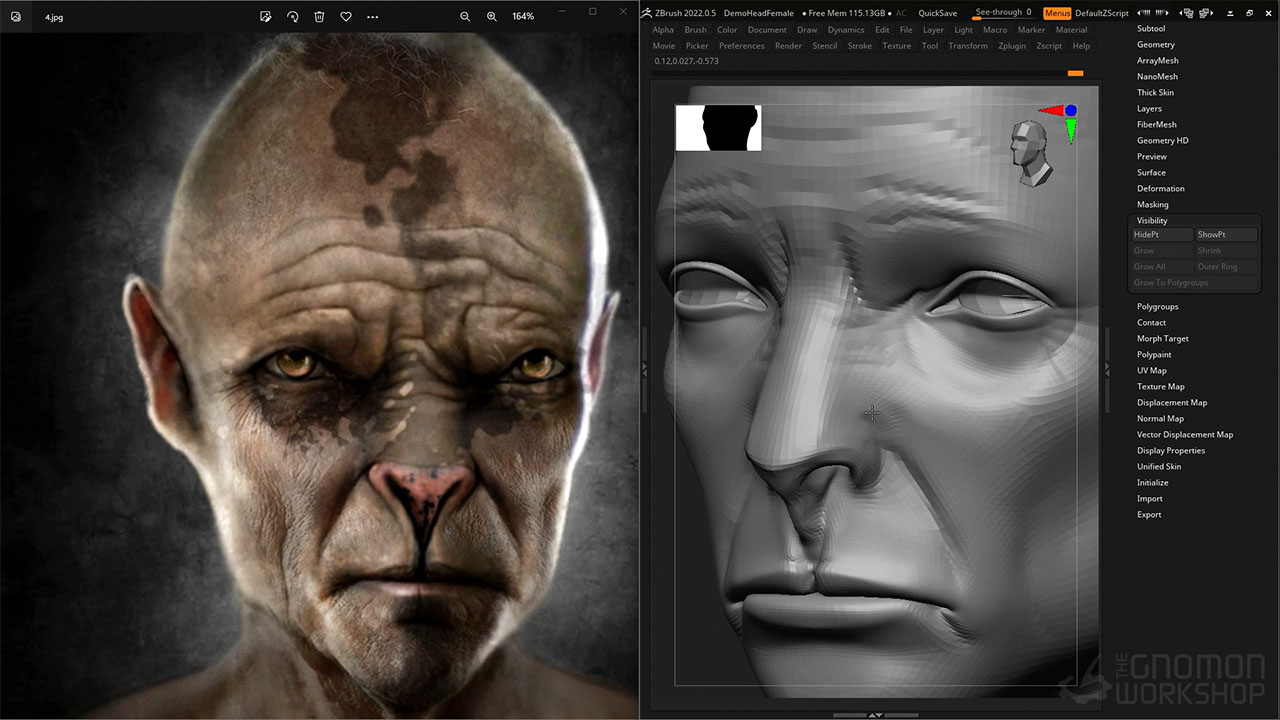Viewport: 1280px width, 720px height.
Task: Toggle the Menus button in ZBrush title bar
Action: [1056, 13]
